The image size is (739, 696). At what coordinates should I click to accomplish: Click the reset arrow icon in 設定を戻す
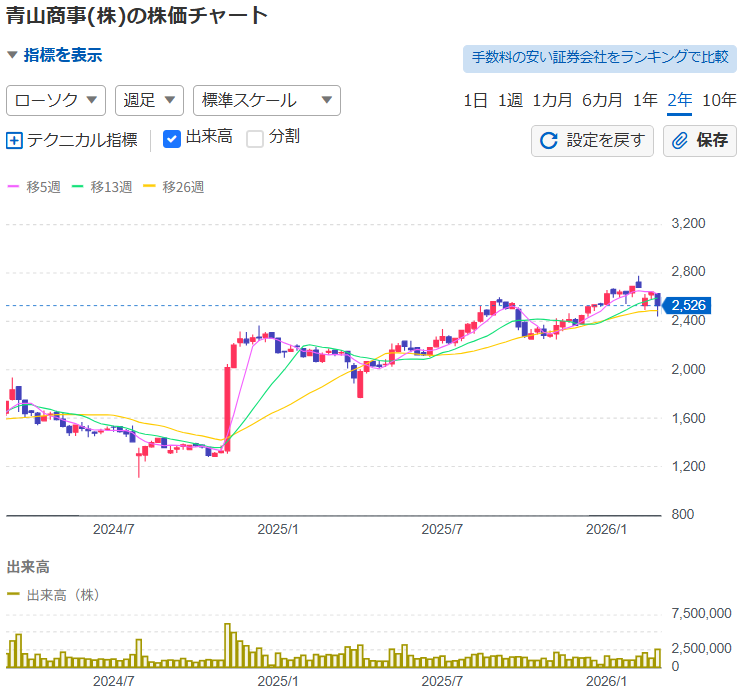click(x=548, y=140)
